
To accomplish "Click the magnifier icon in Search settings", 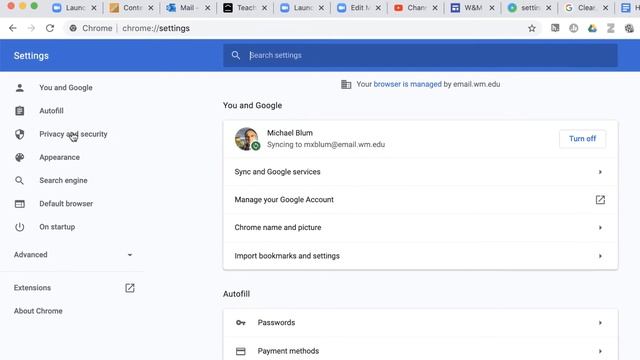I will coord(236,55).
